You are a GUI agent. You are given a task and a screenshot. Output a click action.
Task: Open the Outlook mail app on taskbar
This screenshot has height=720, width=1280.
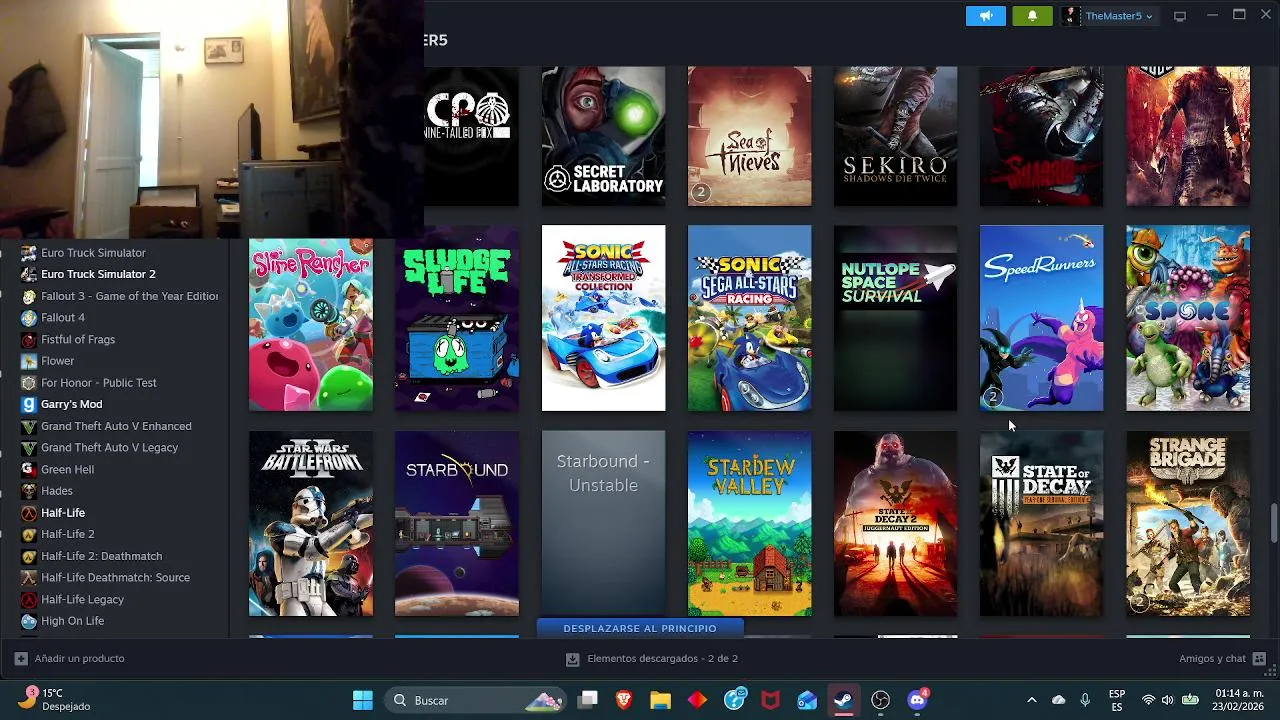click(x=807, y=700)
